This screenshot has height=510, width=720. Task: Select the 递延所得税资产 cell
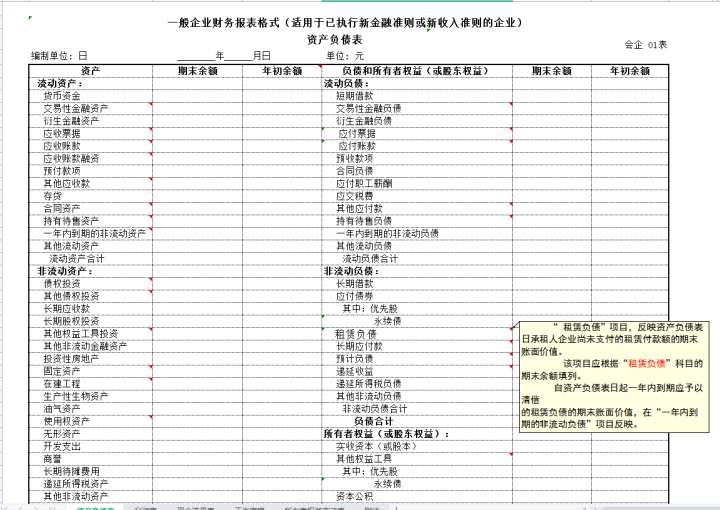coord(90,484)
